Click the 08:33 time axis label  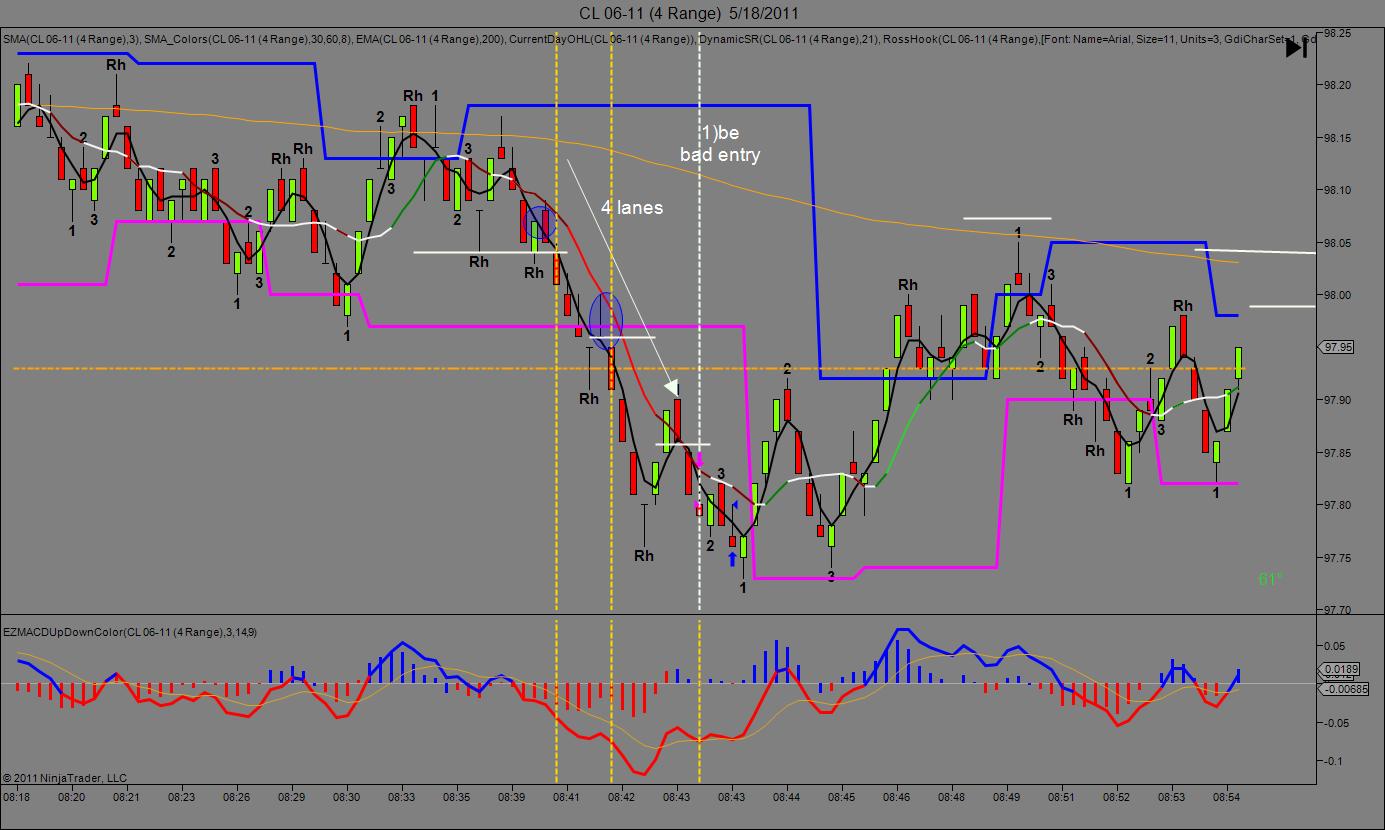point(401,798)
